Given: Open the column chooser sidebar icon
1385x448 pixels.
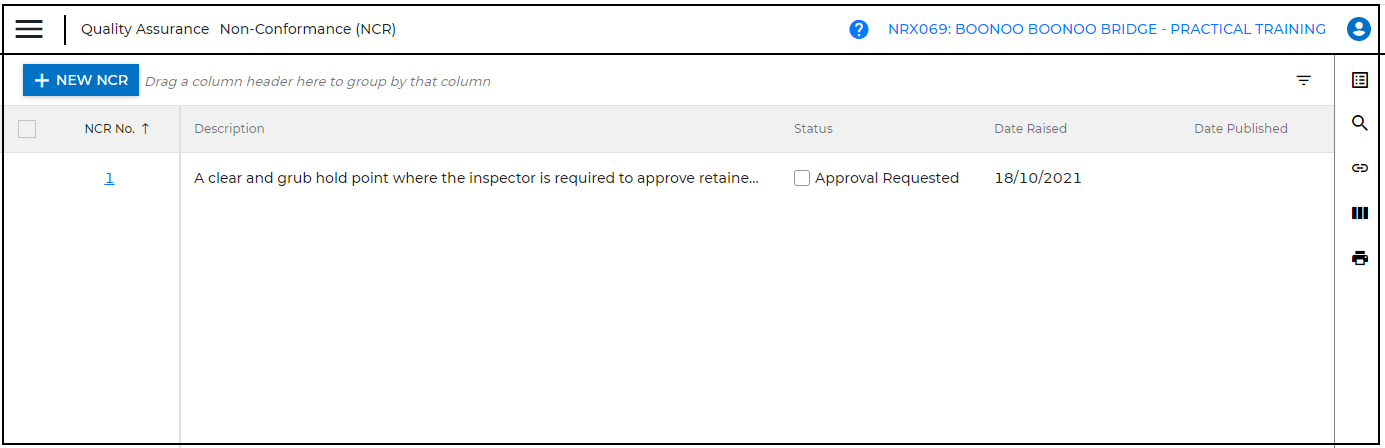Looking at the screenshot, I should pos(1359,213).
